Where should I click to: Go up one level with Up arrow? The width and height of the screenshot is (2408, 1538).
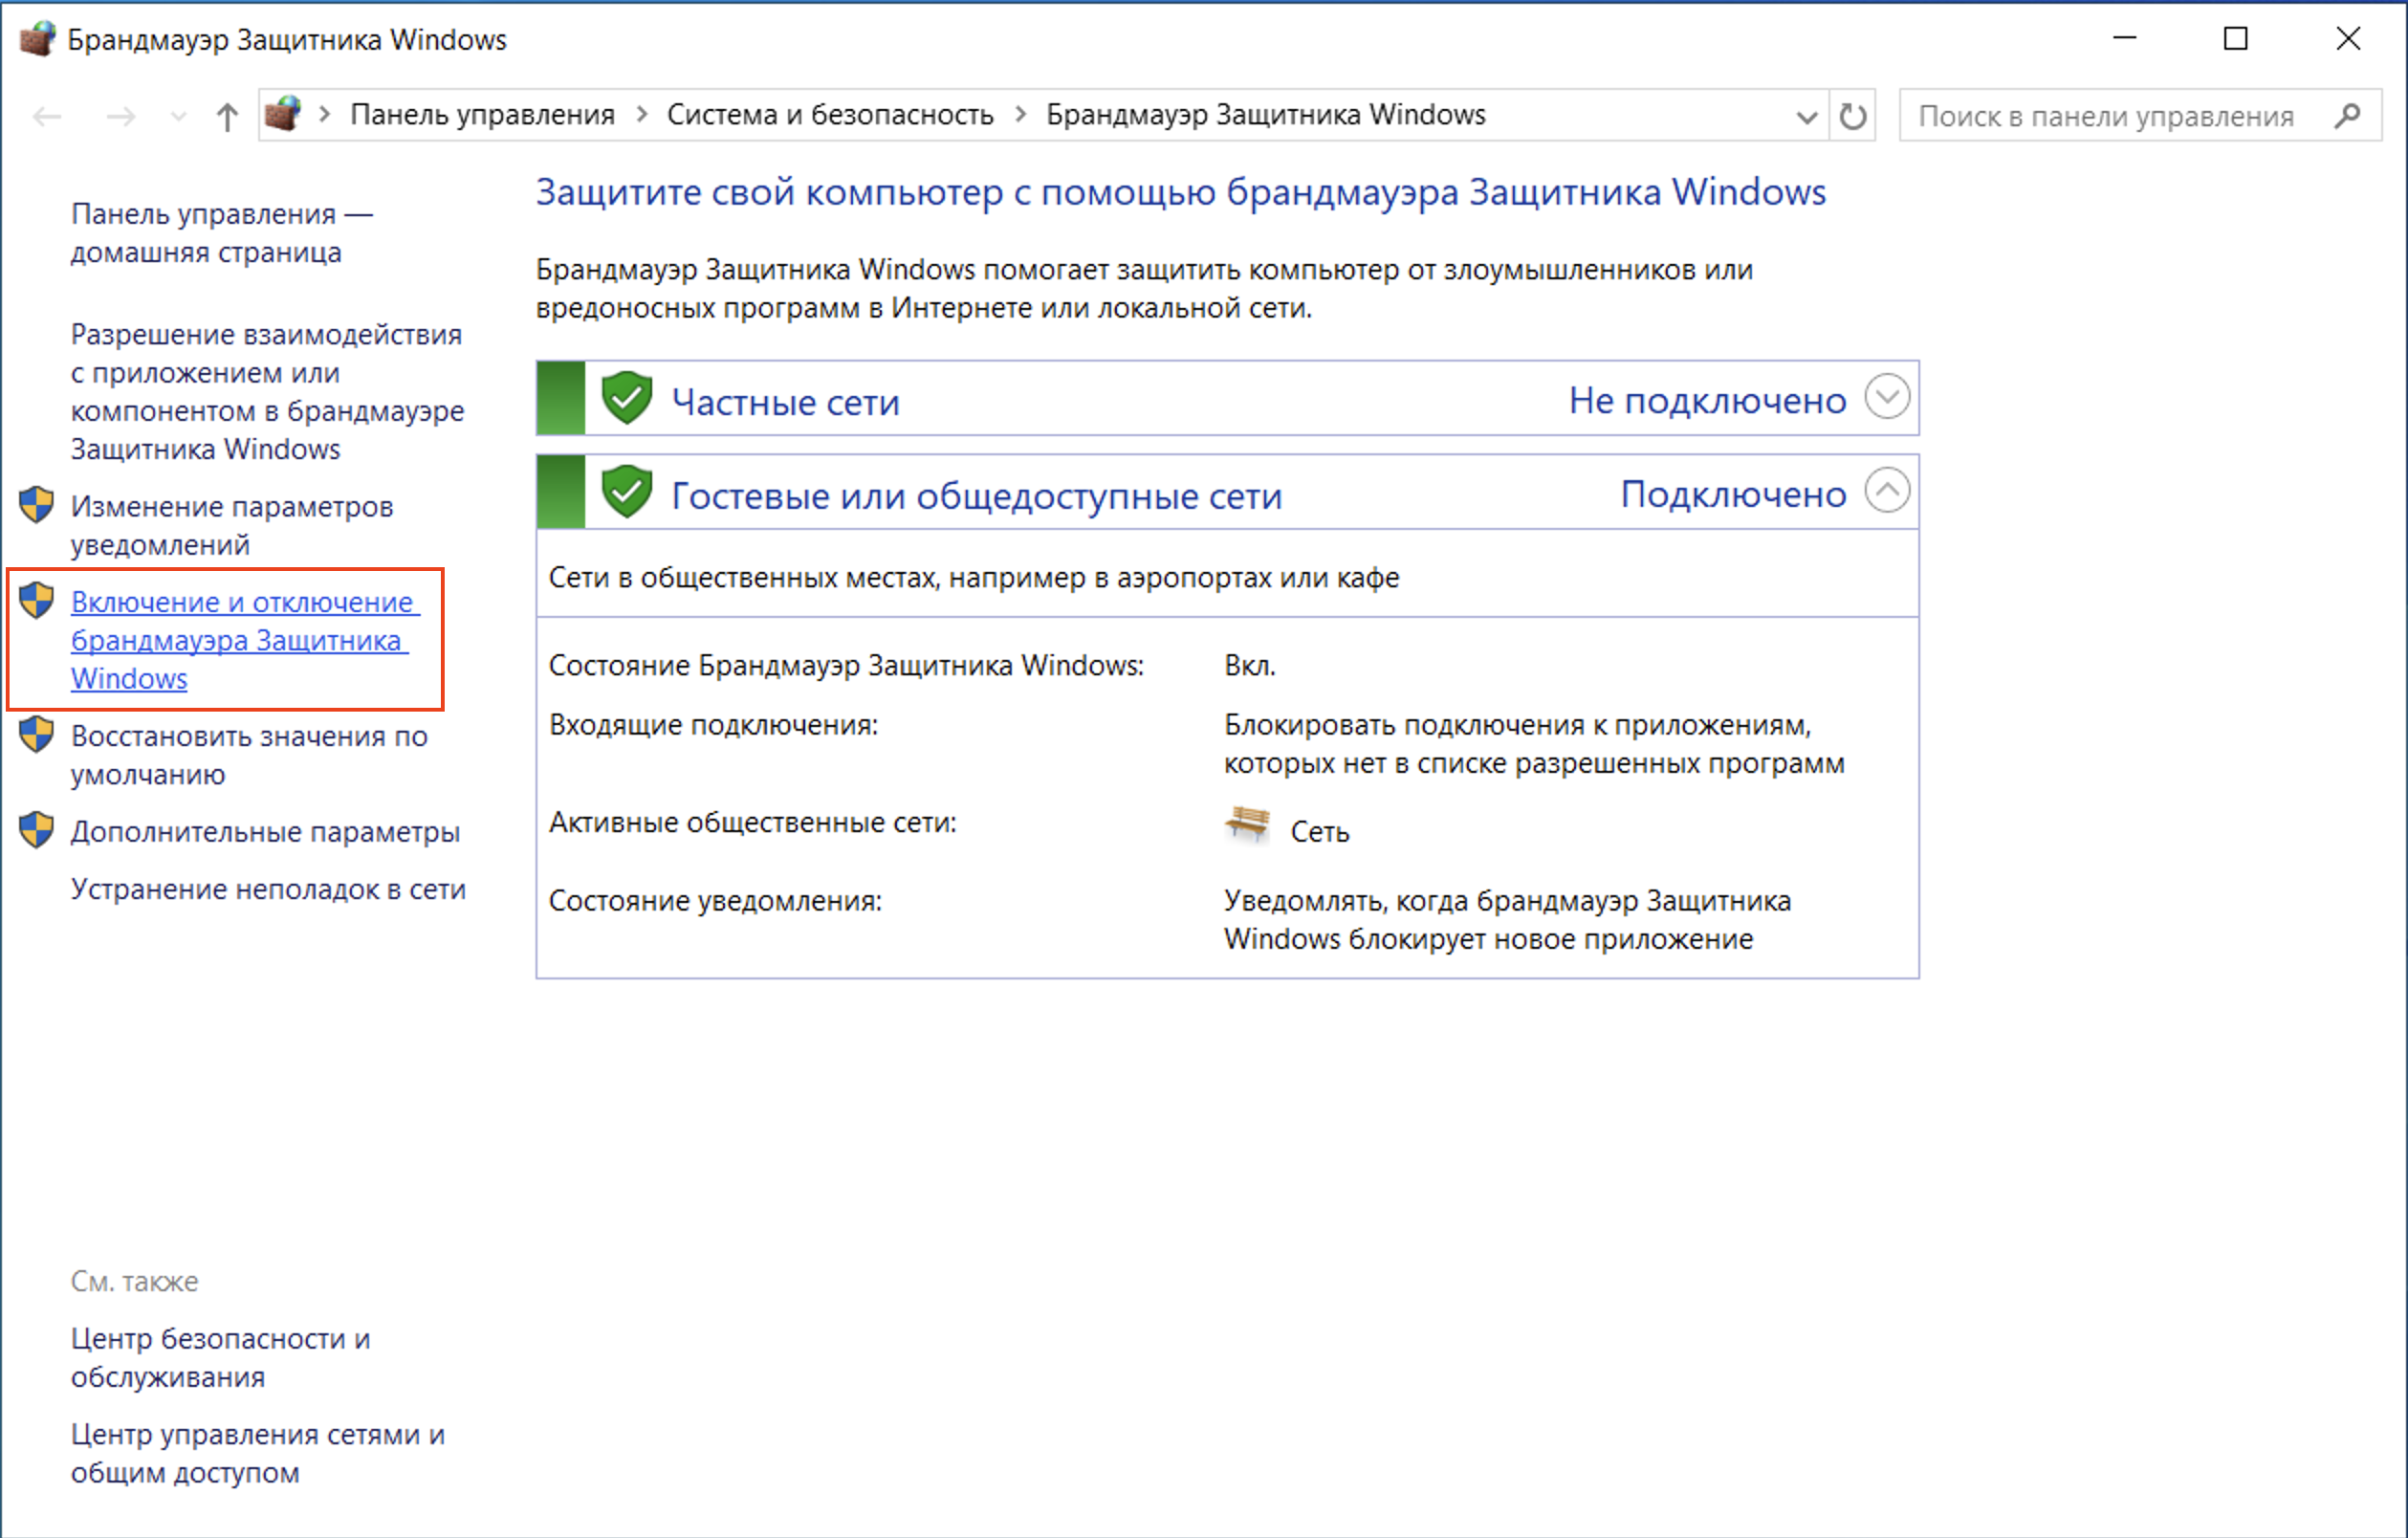tap(227, 117)
